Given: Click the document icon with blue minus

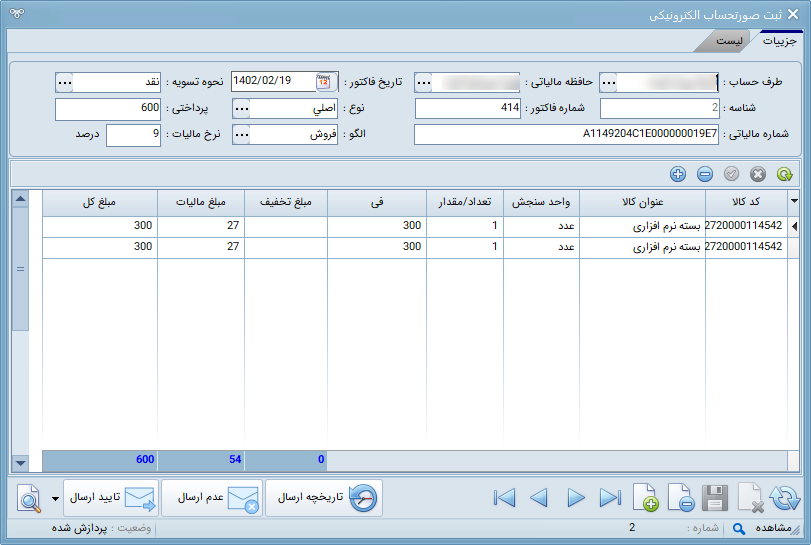Looking at the screenshot, I should pos(681,498).
